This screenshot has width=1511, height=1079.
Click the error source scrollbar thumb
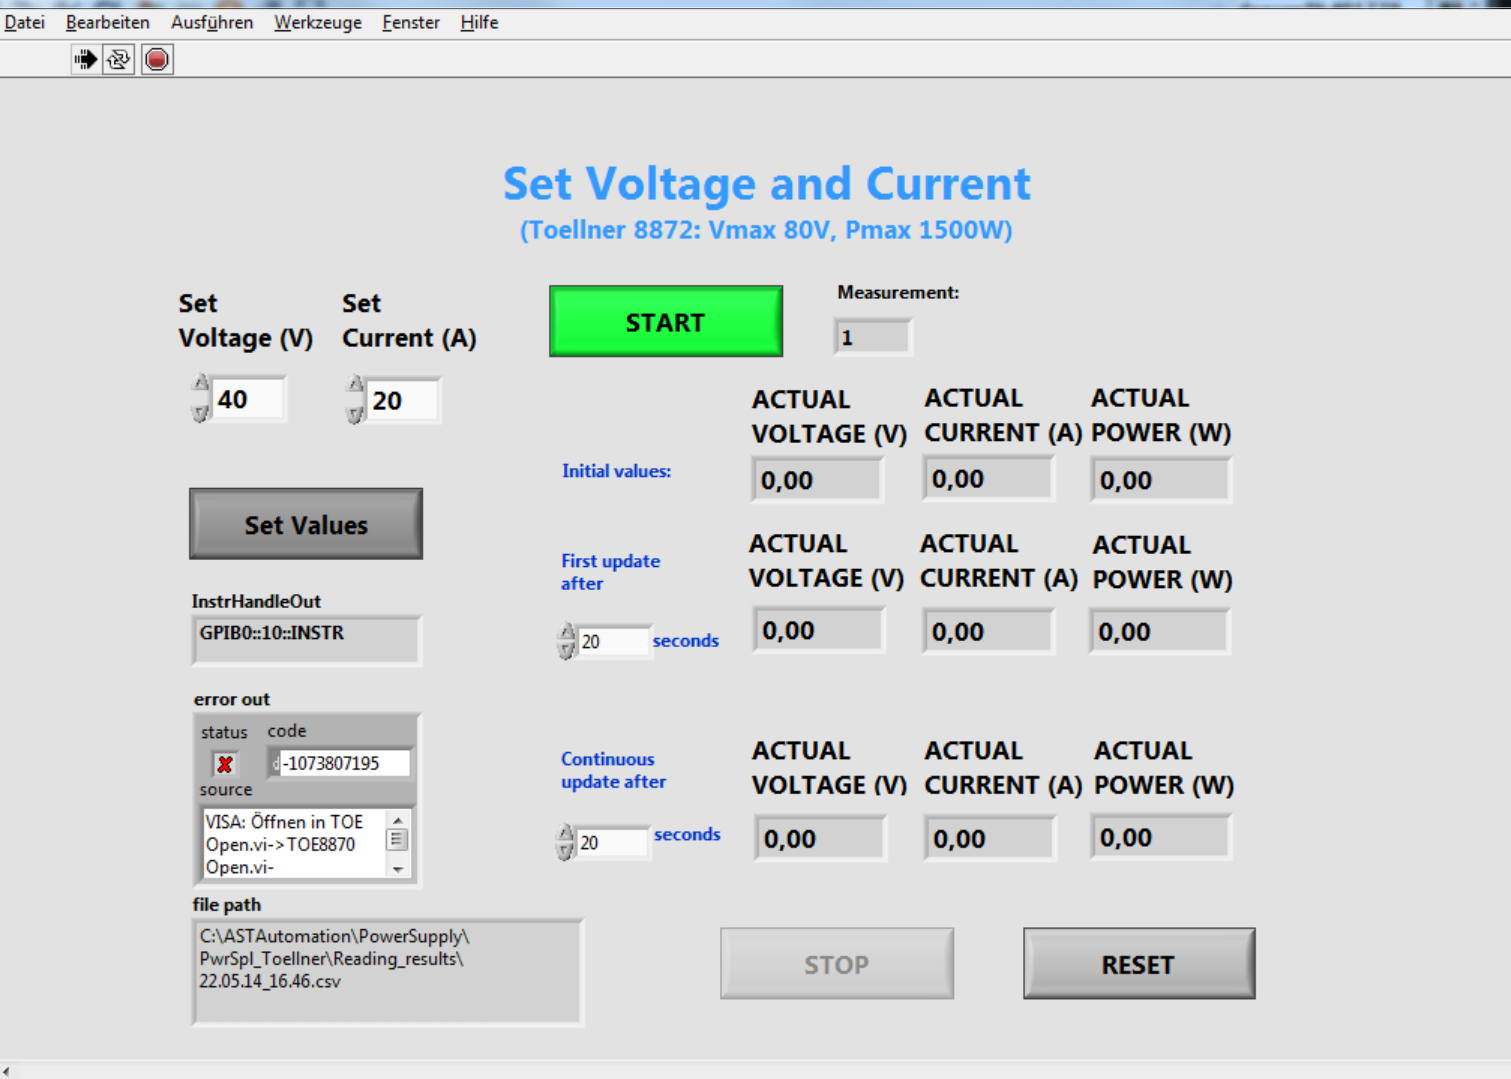point(398,840)
